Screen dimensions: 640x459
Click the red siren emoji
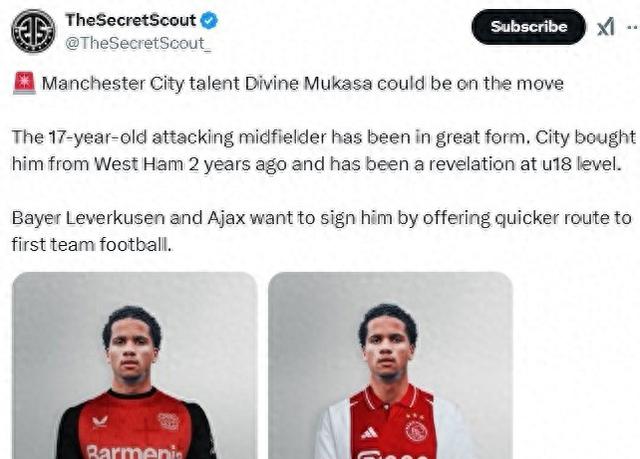click(24, 84)
